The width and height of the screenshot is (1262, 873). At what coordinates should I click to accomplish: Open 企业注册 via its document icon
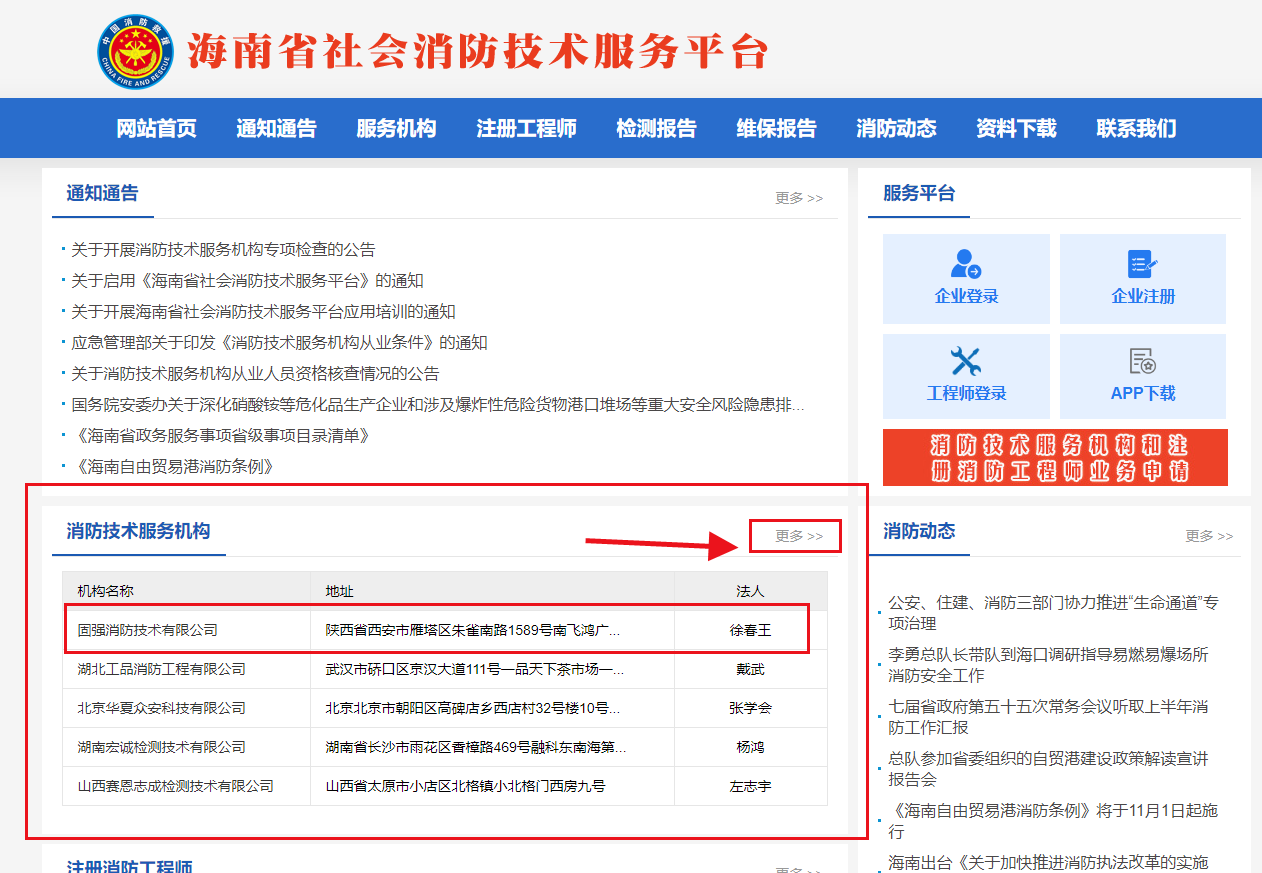pyautogui.click(x=1142, y=264)
